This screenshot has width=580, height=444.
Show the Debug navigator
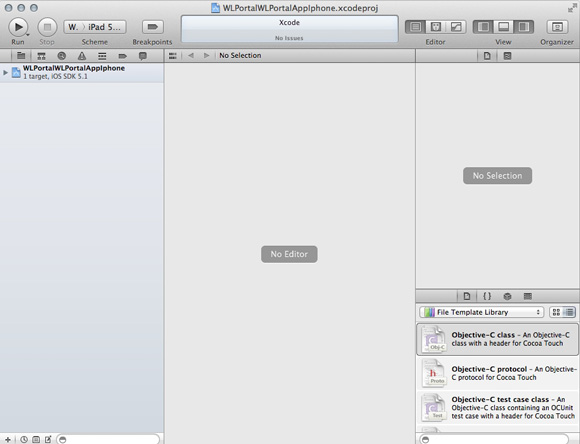click(x=102, y=56)
